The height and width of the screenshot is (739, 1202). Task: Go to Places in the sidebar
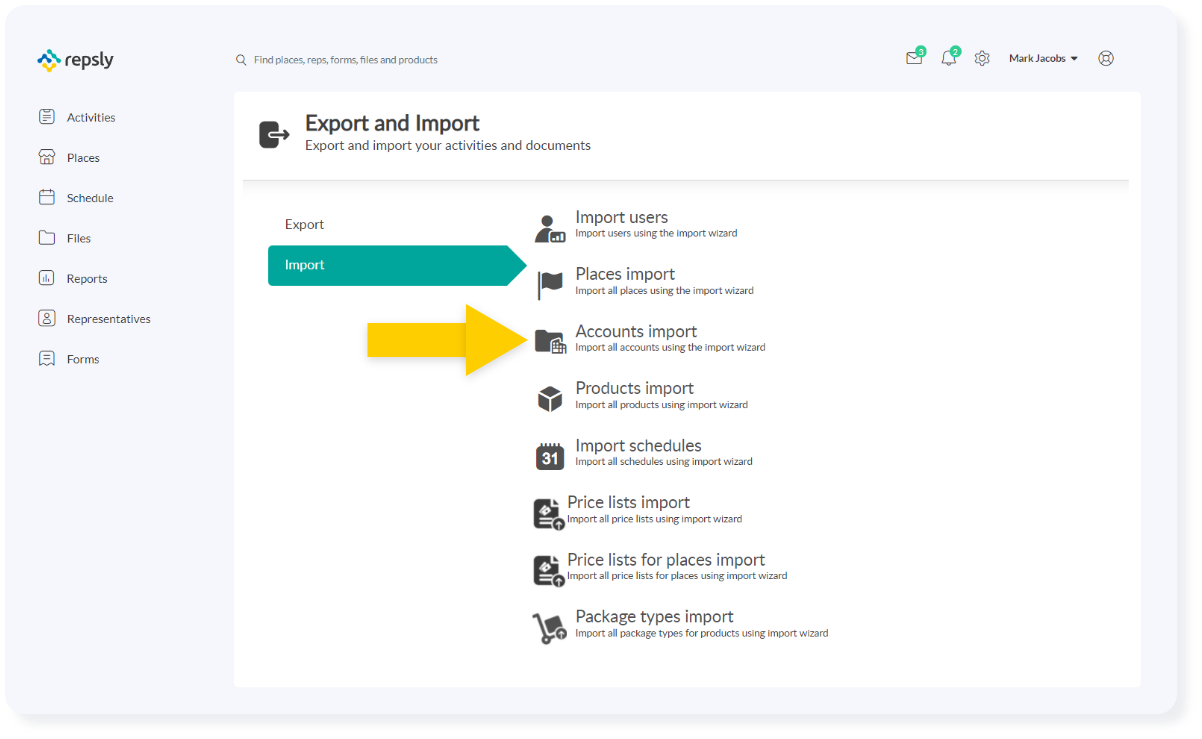click(x=83, y=158)
